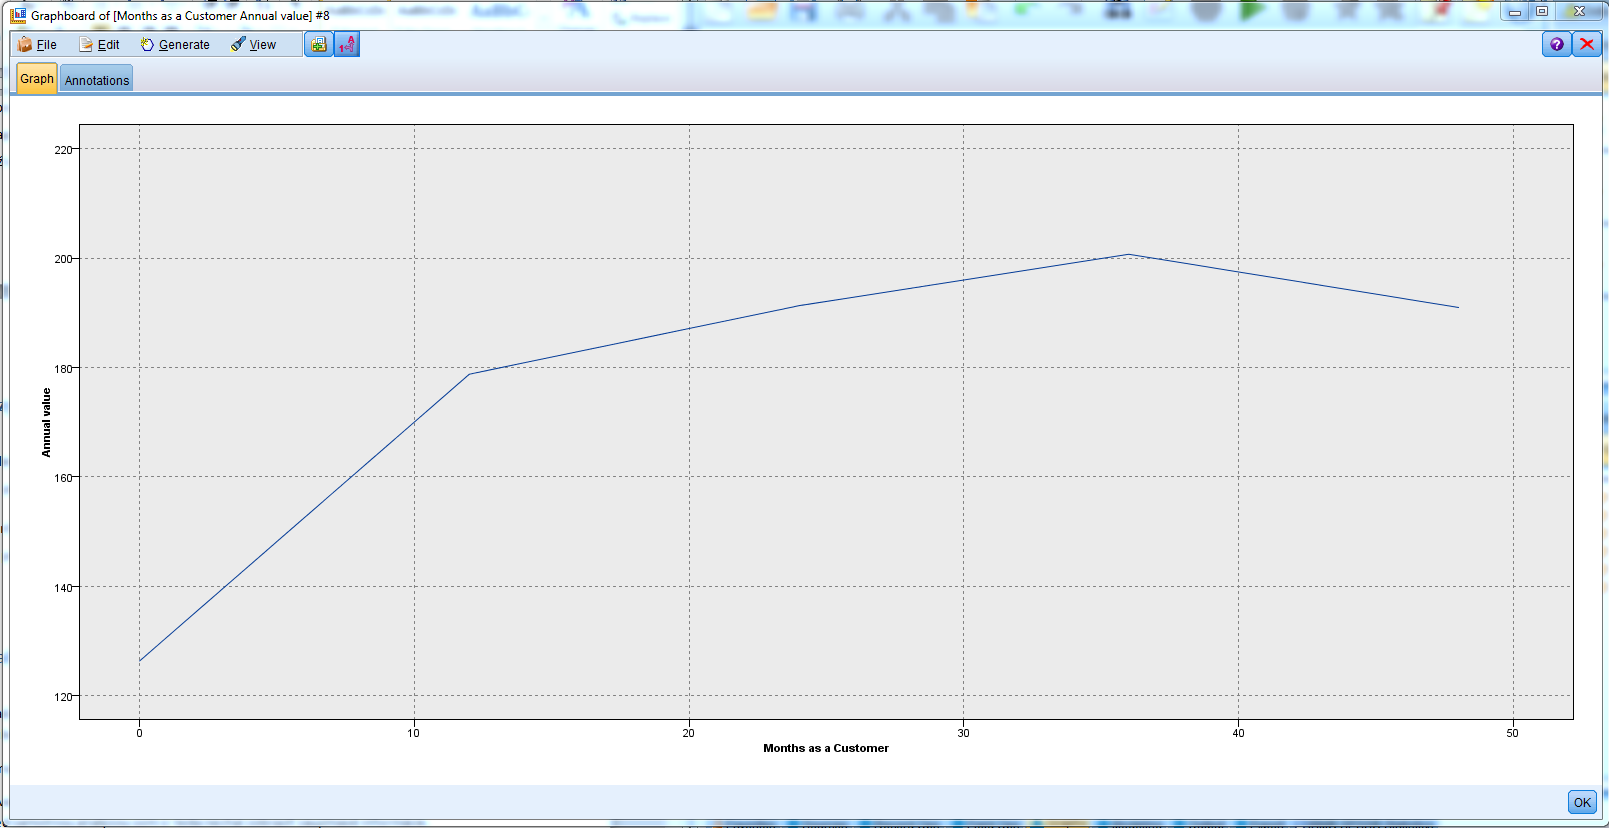
Task: Maximize the Graphboard window
Action: coord(1542,12)
